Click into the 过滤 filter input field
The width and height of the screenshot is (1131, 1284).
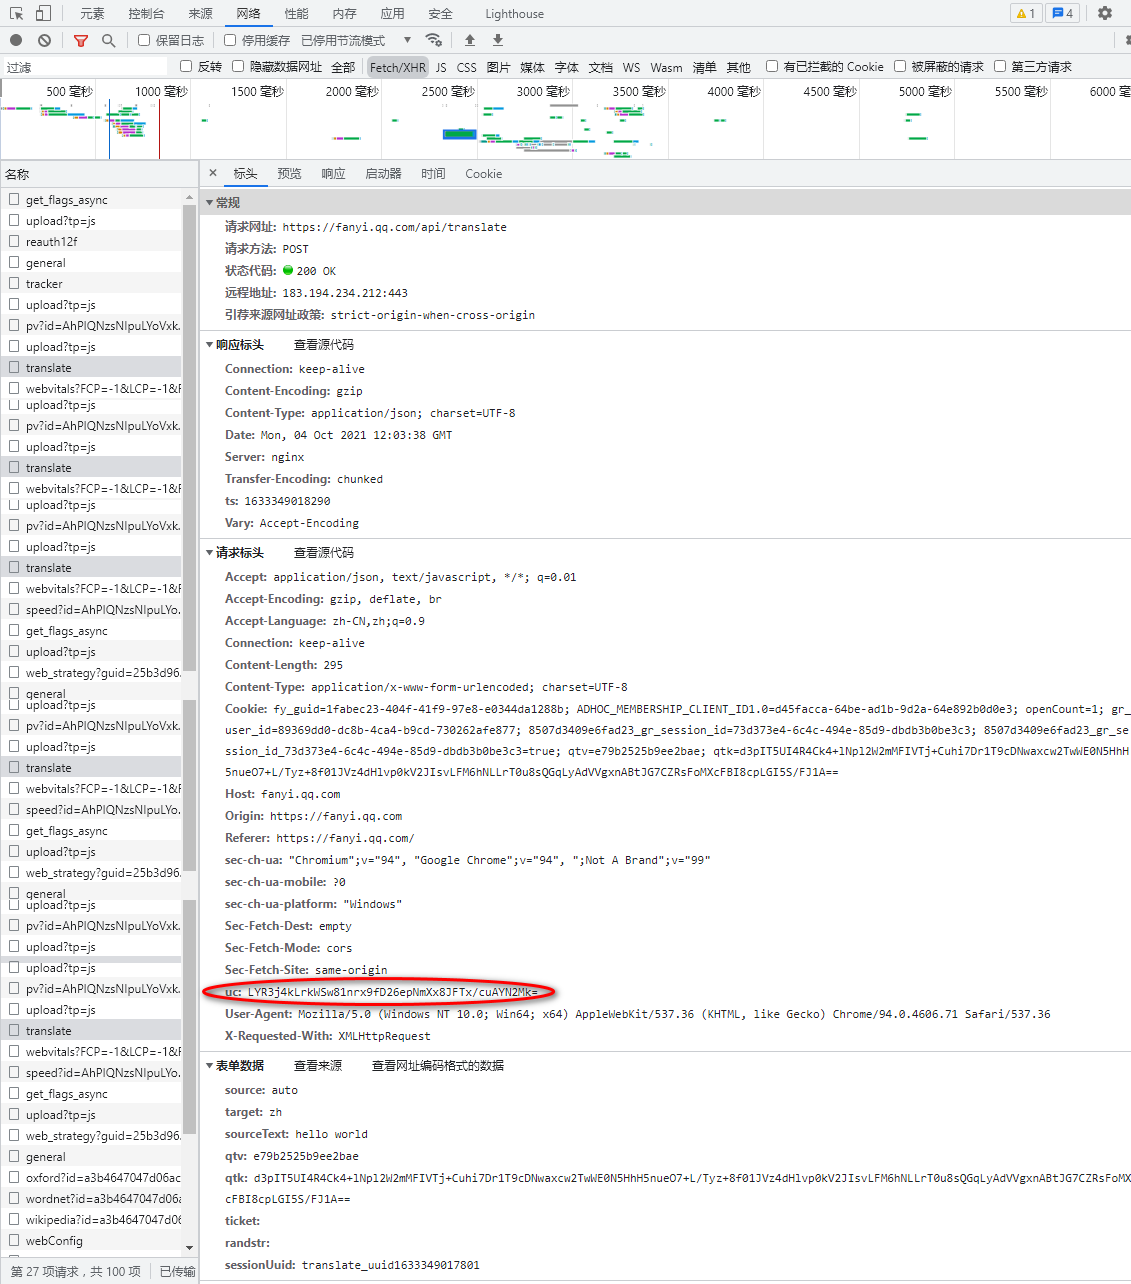85,67
